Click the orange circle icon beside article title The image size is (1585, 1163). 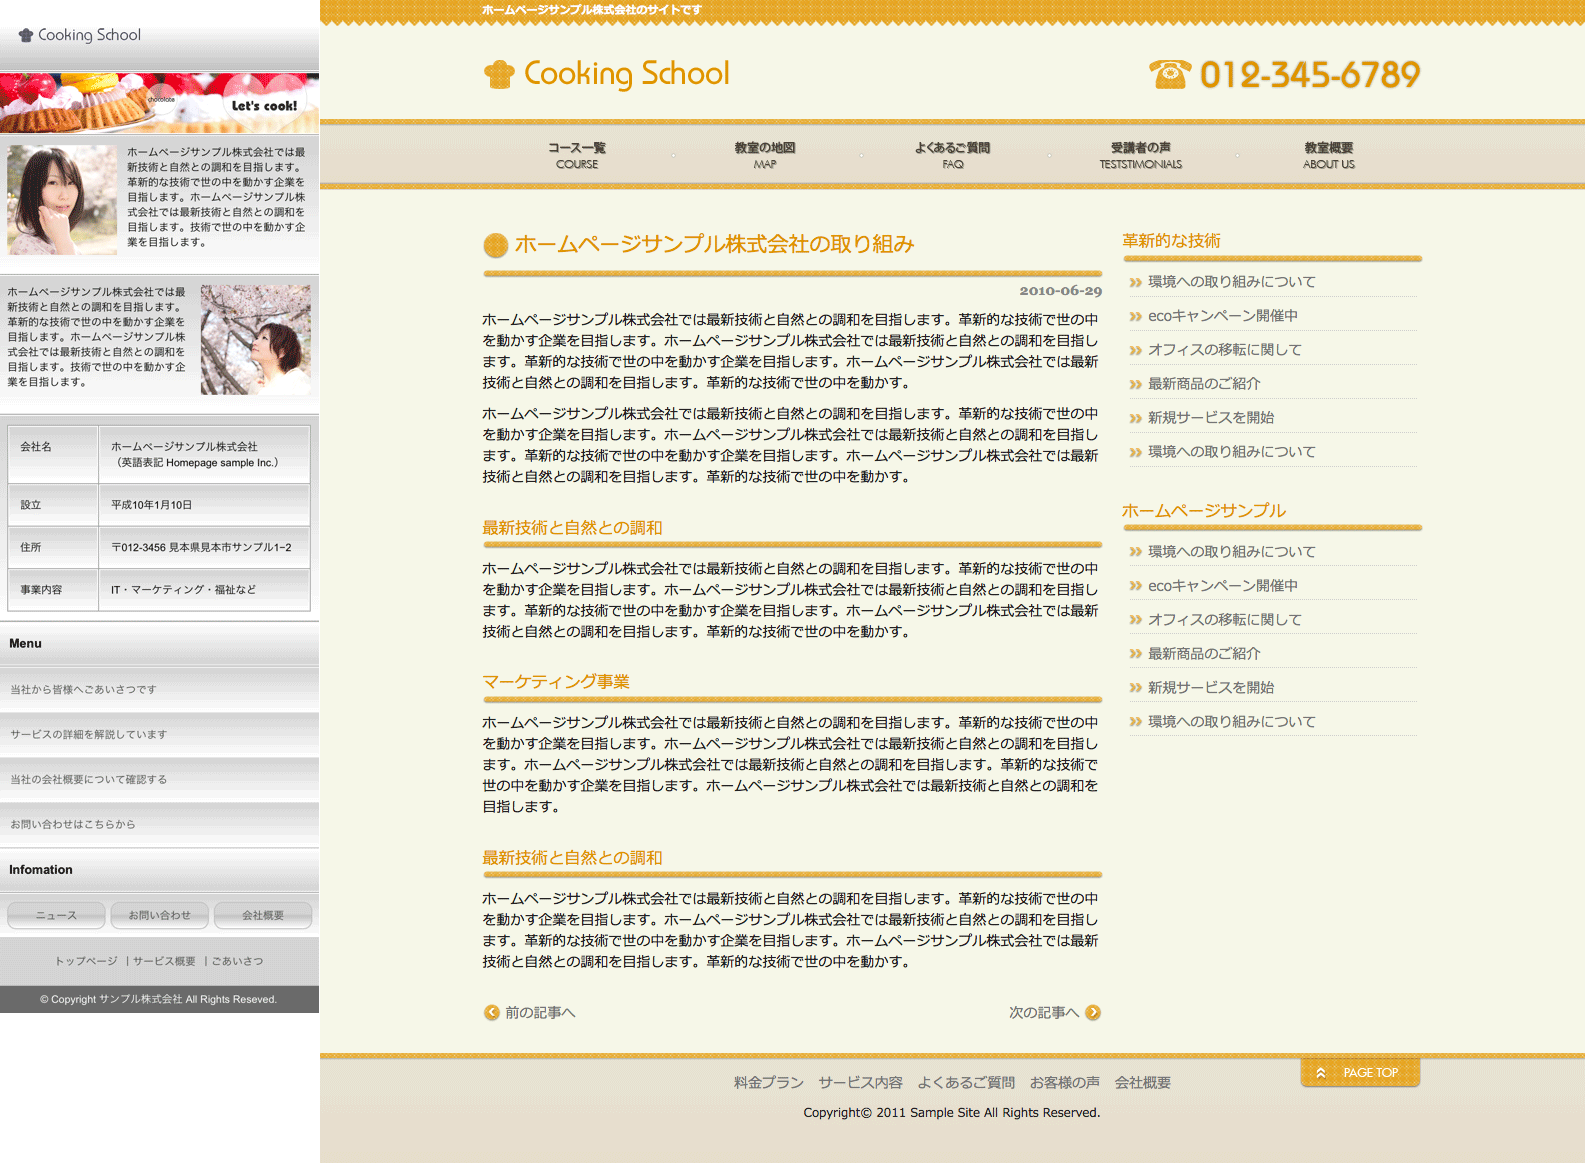coord(495,245)
